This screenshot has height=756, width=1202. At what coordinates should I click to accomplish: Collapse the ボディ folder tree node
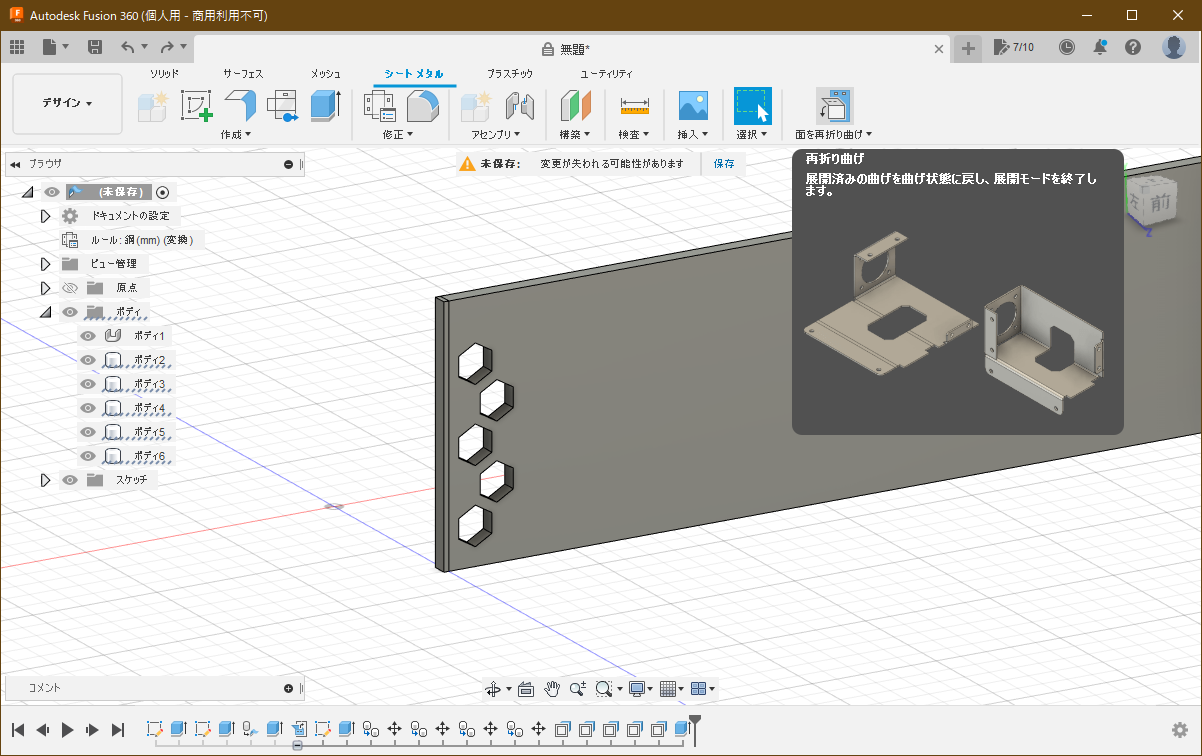45,312
